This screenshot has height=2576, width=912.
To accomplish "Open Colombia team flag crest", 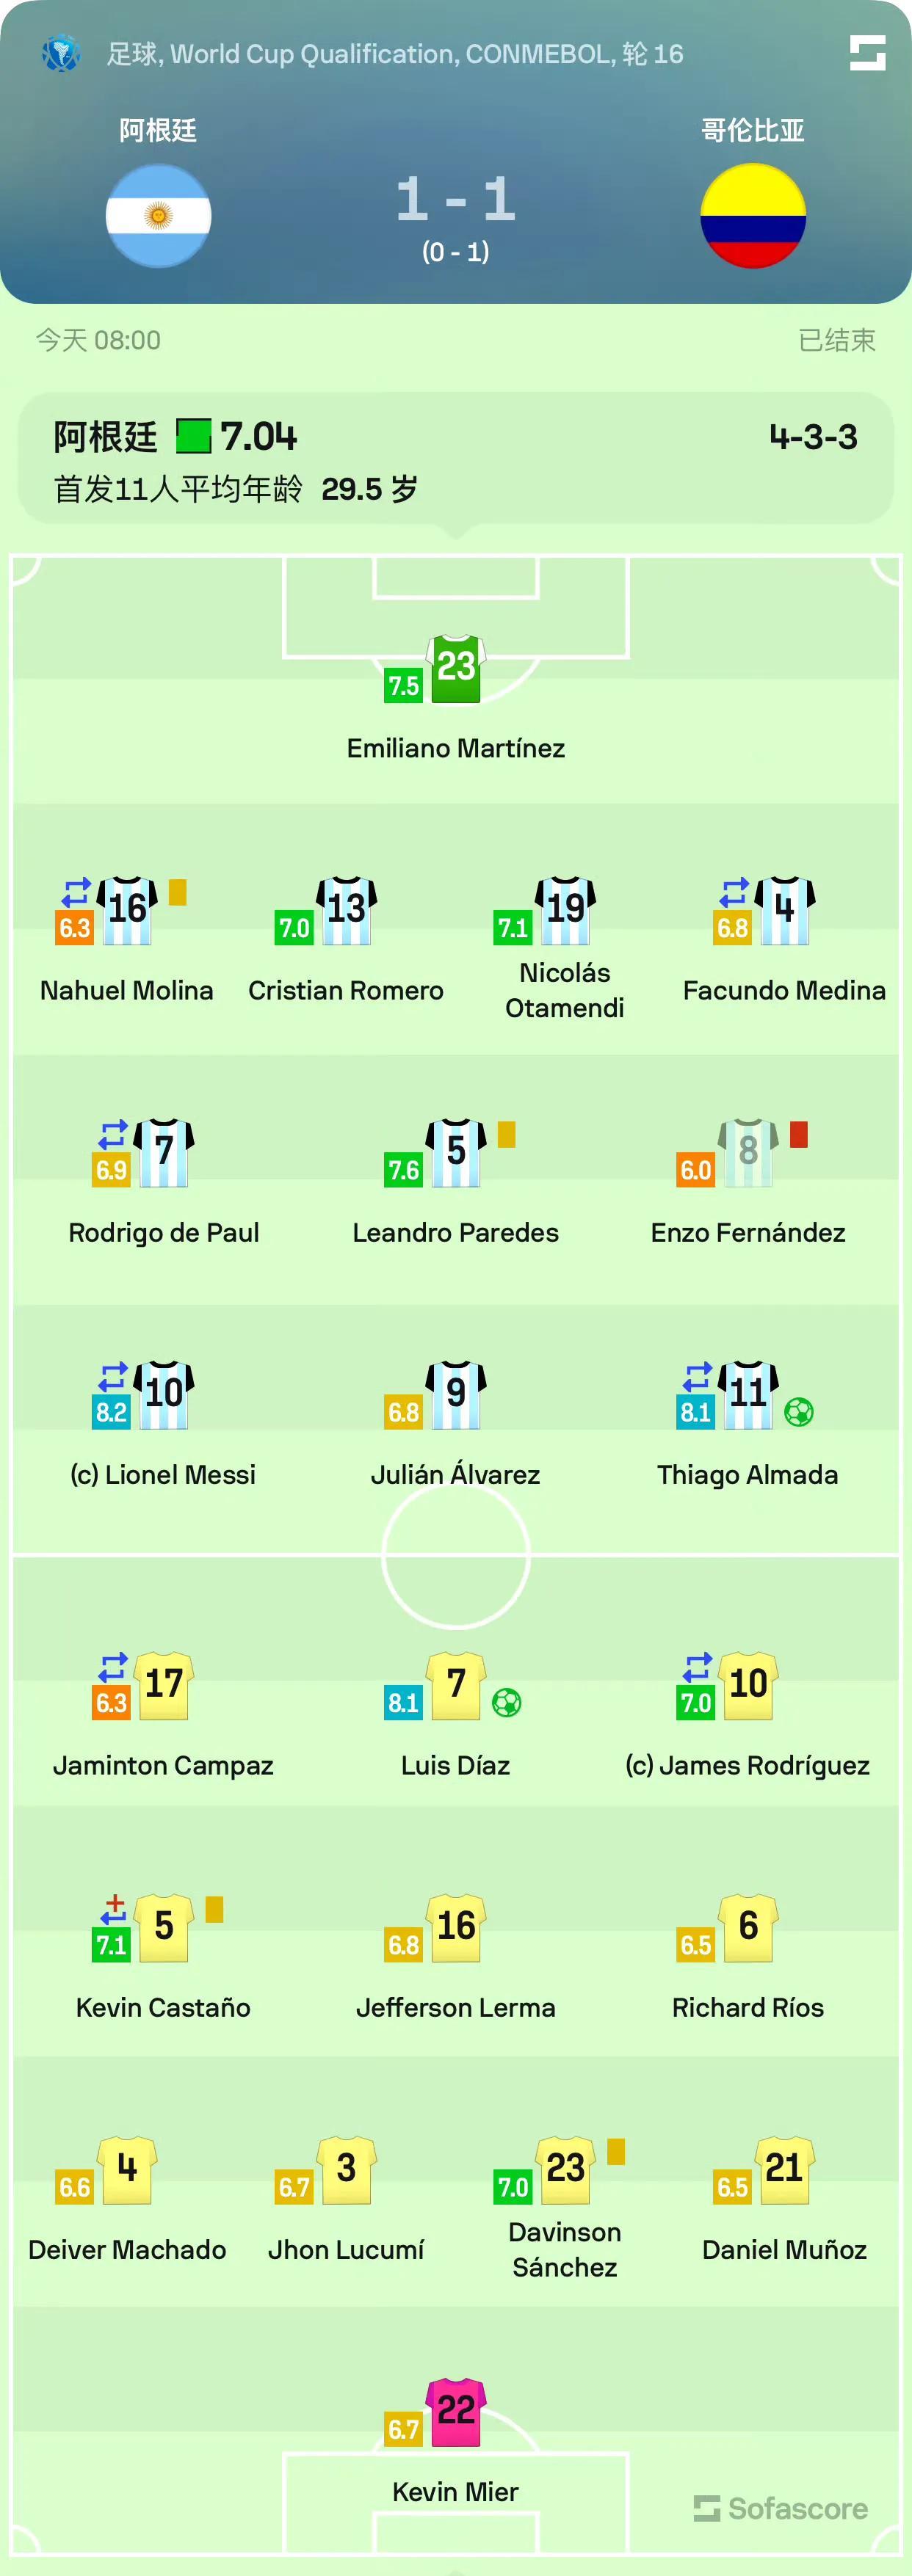I will click(752, 216).
